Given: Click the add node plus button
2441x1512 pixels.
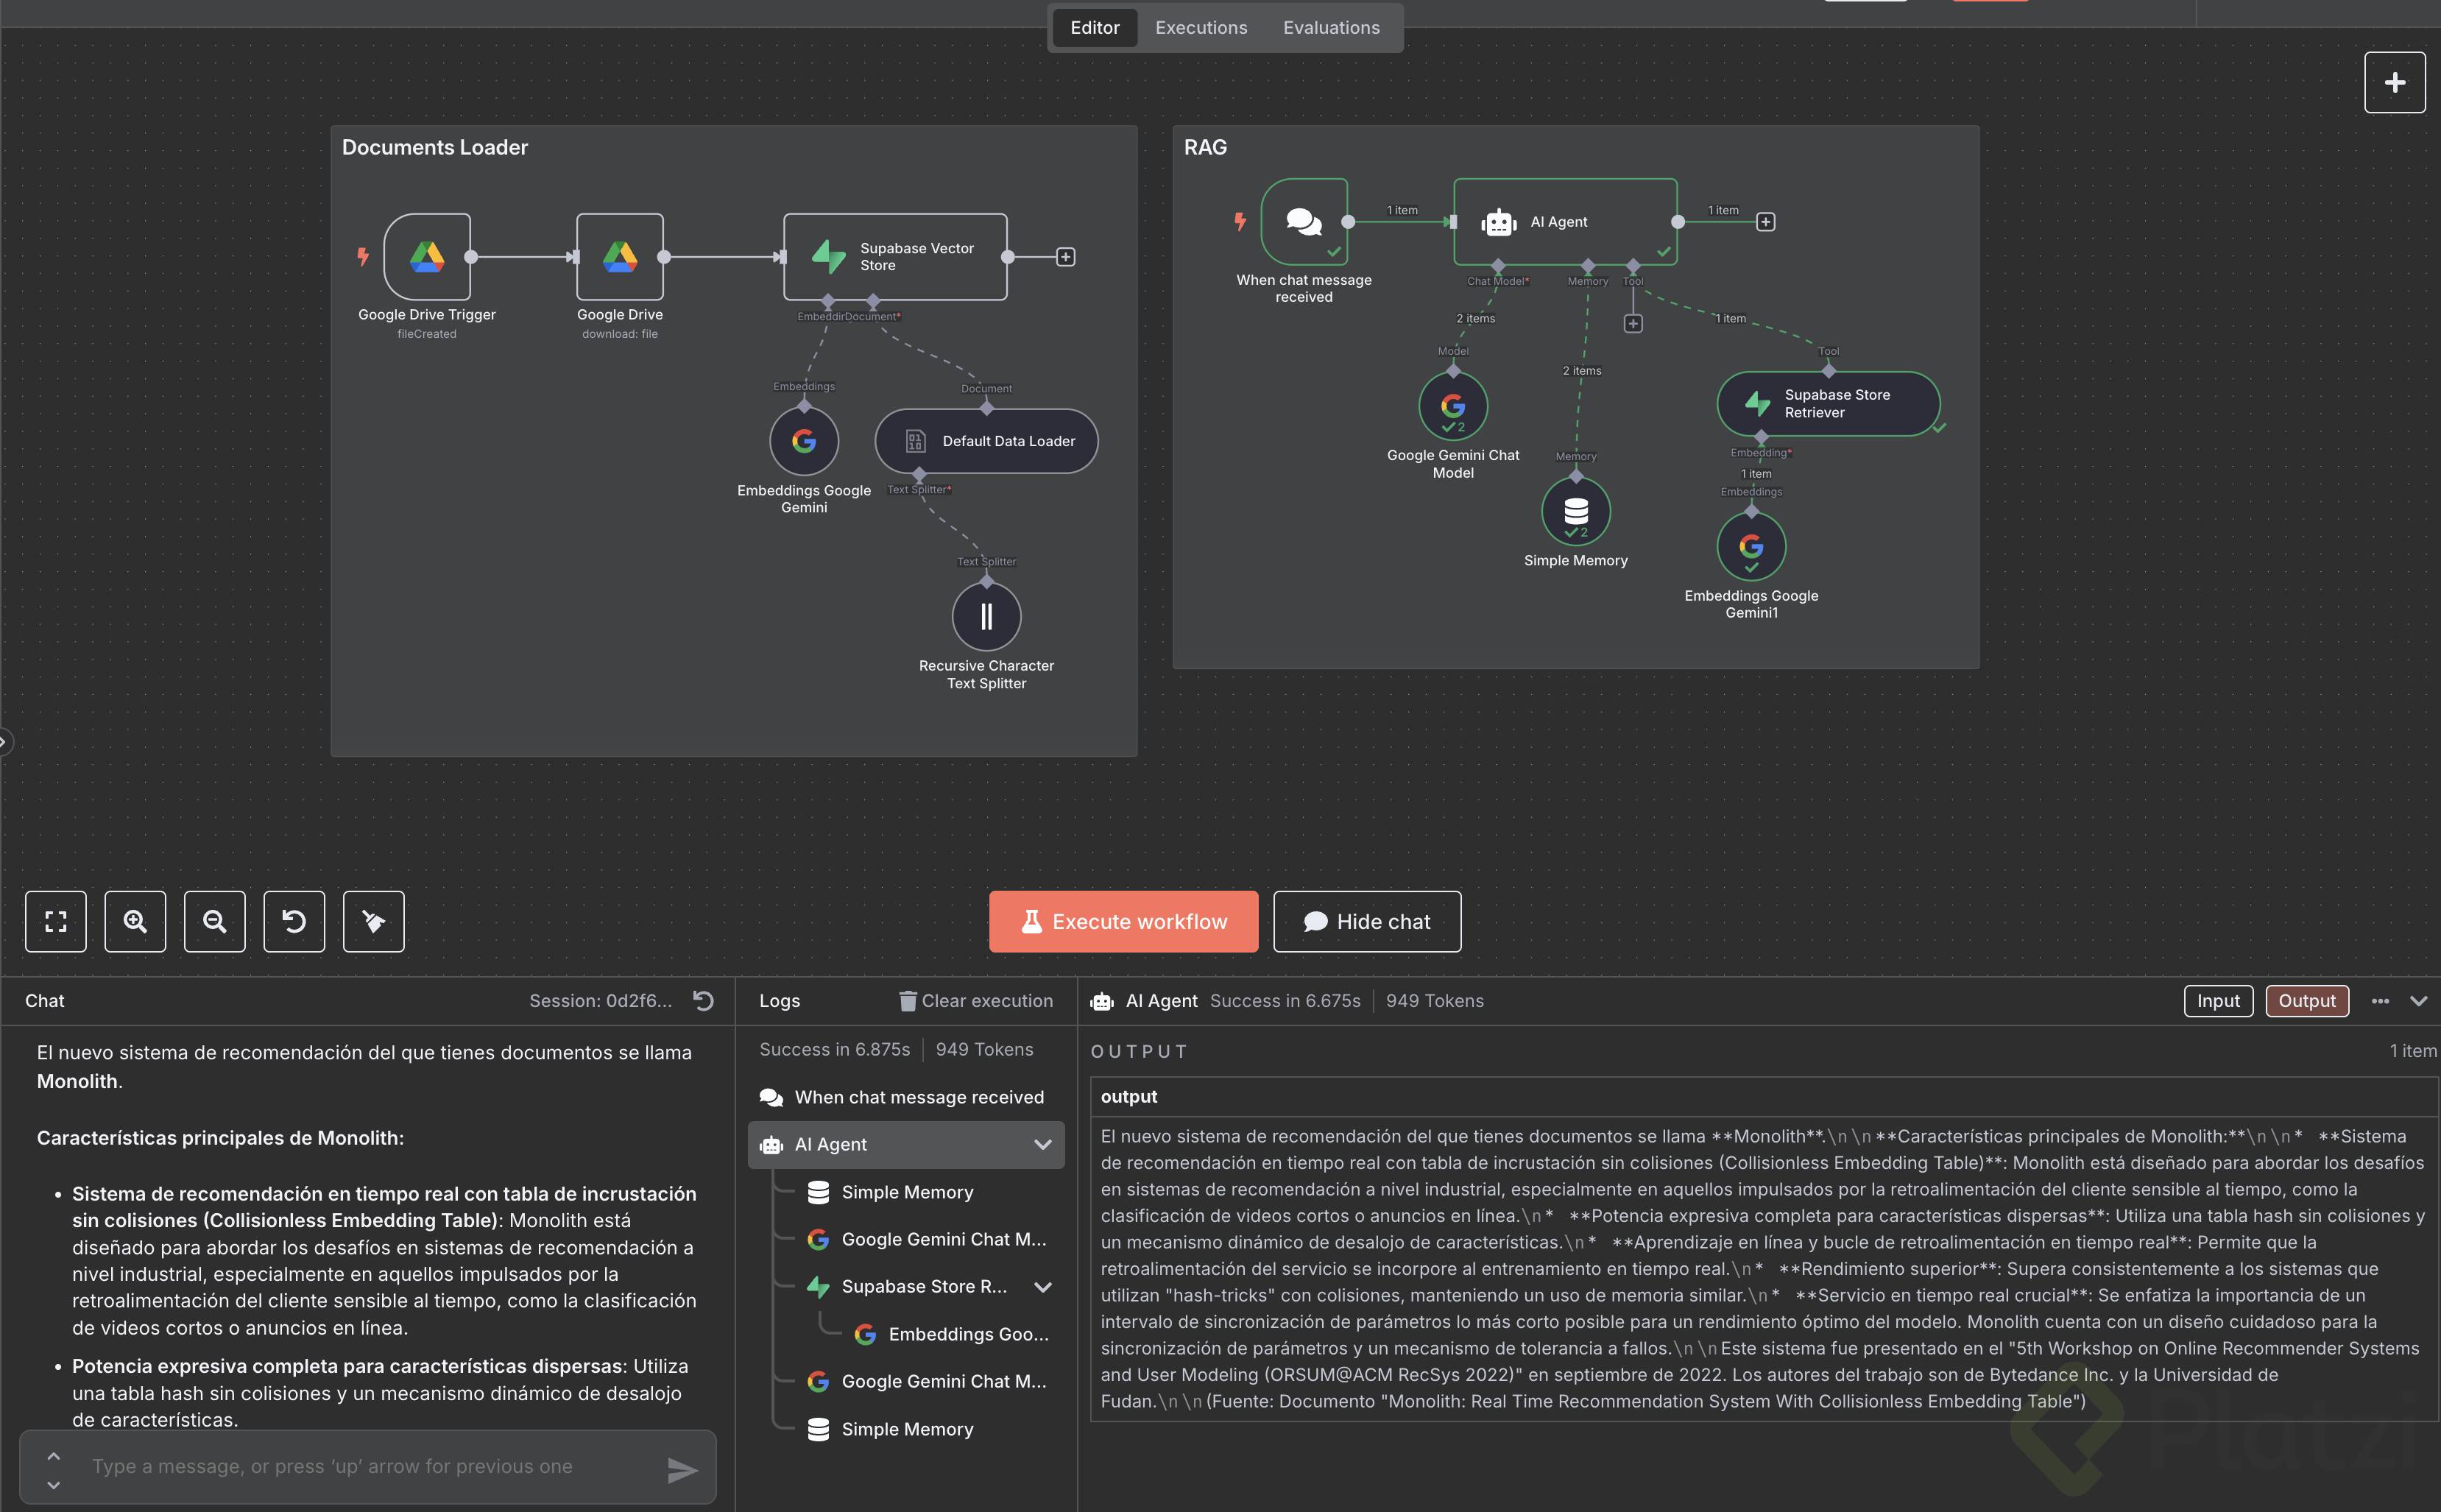Looking at the screenshot, I should click(x=2394, y=82).
